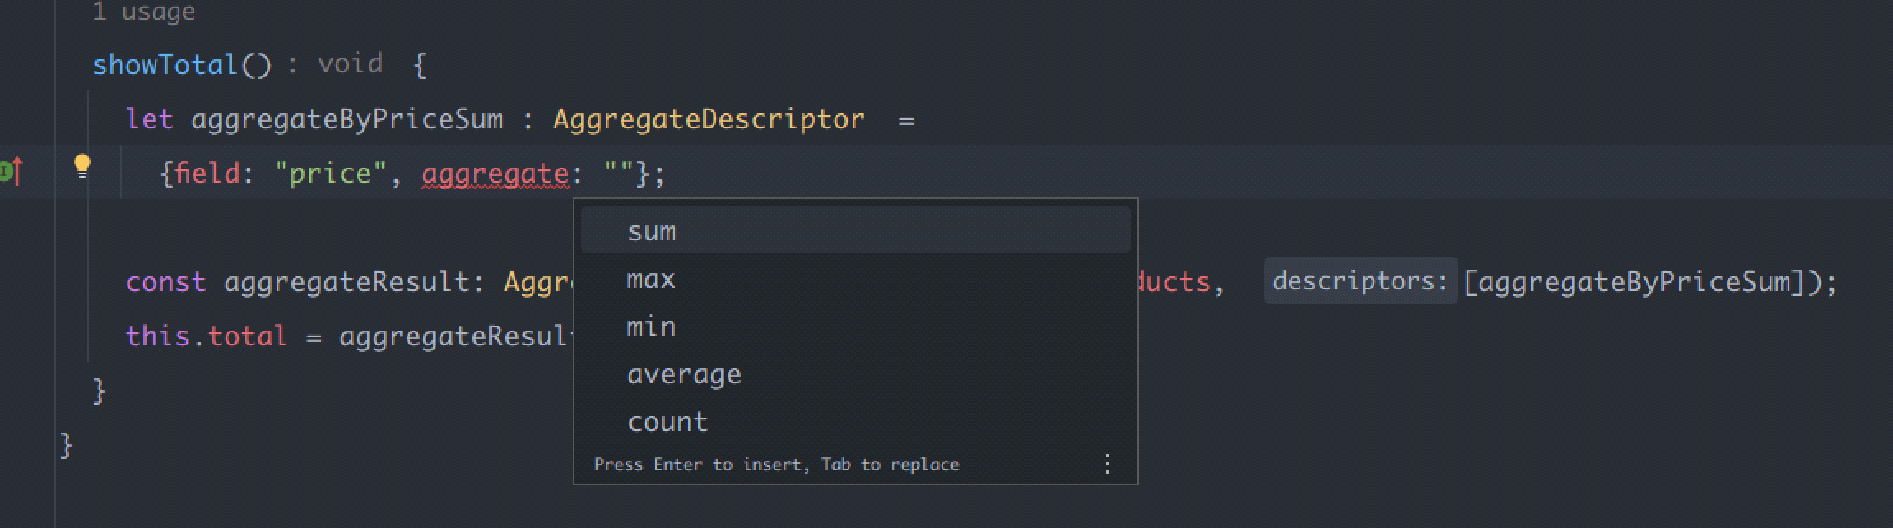Click the yellow lightbulb quick-fix icon
Viewport: 1893px width, 528px height.
(x=82, y=165)
